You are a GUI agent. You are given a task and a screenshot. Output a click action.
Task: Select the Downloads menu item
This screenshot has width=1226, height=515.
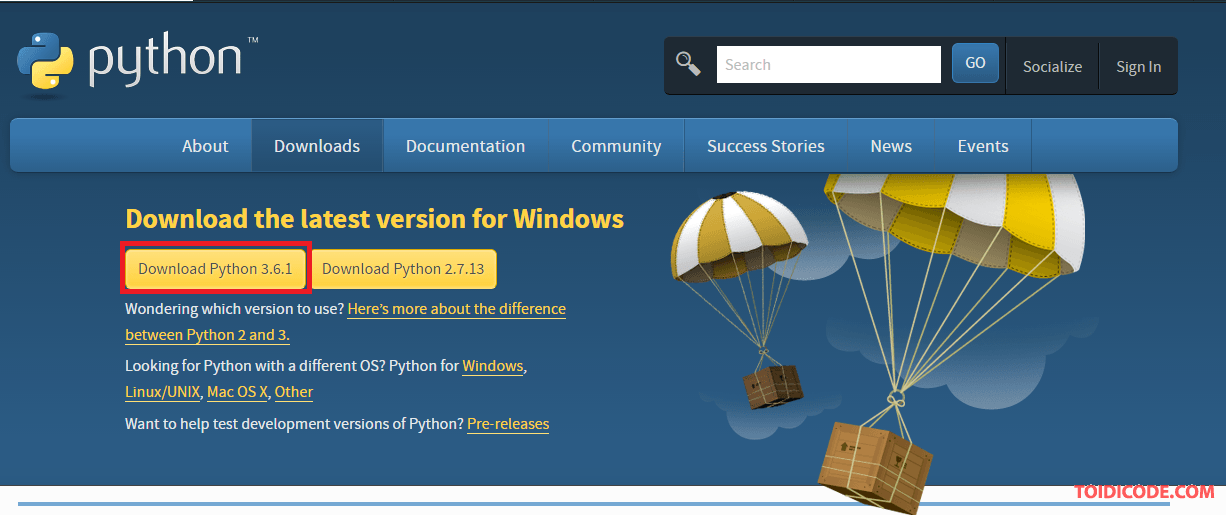point(317,146)
